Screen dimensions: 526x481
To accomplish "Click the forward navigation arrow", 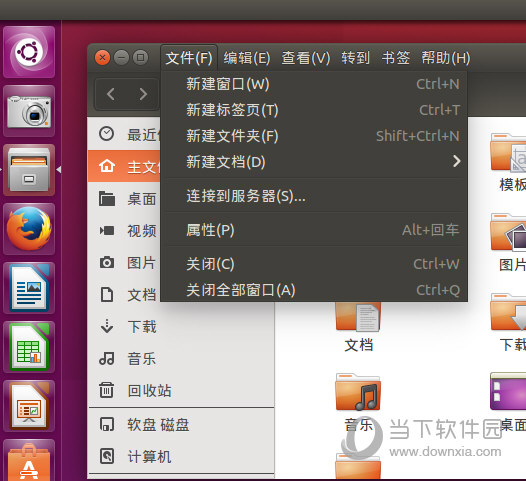I will pos(143,94).
